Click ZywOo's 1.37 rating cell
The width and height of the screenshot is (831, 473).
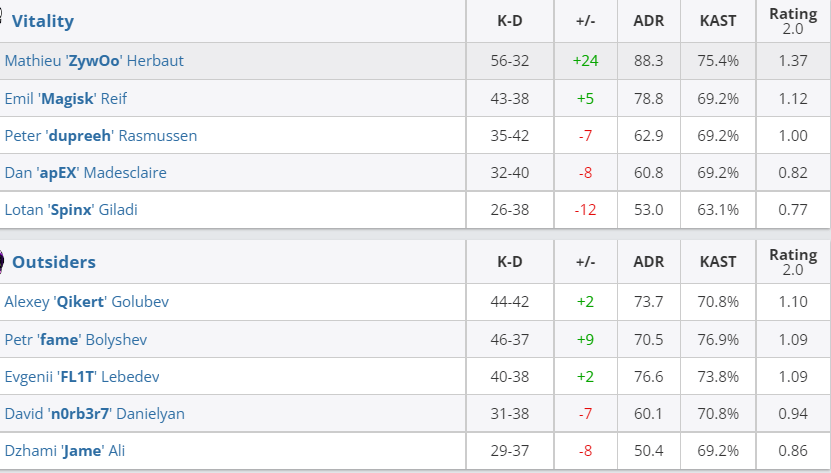pos(793,61)
